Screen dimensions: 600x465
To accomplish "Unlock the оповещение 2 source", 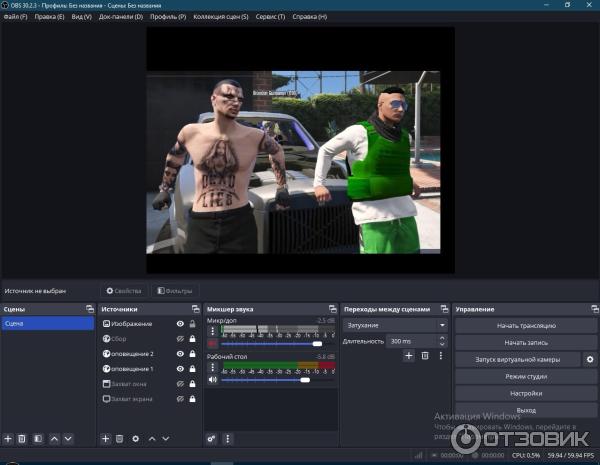I will click(x=192, y=354).
